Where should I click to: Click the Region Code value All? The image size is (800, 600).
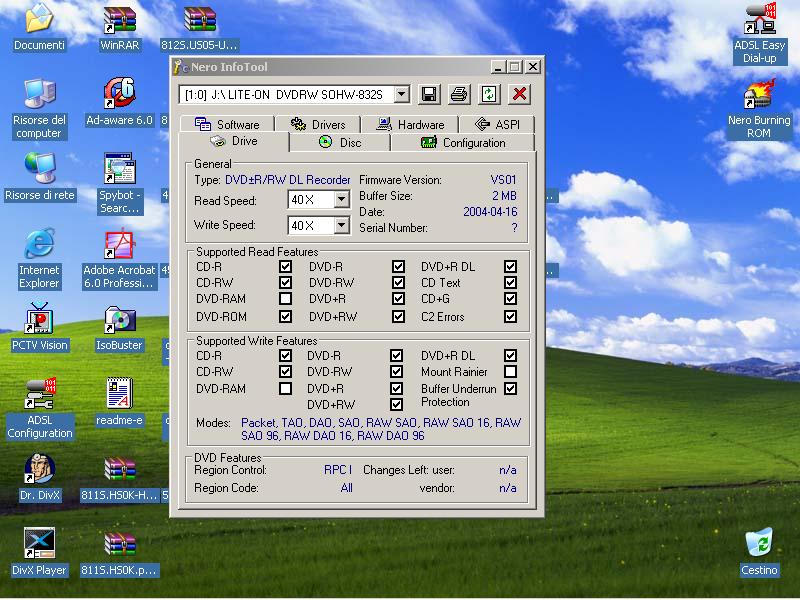point(346,488)
